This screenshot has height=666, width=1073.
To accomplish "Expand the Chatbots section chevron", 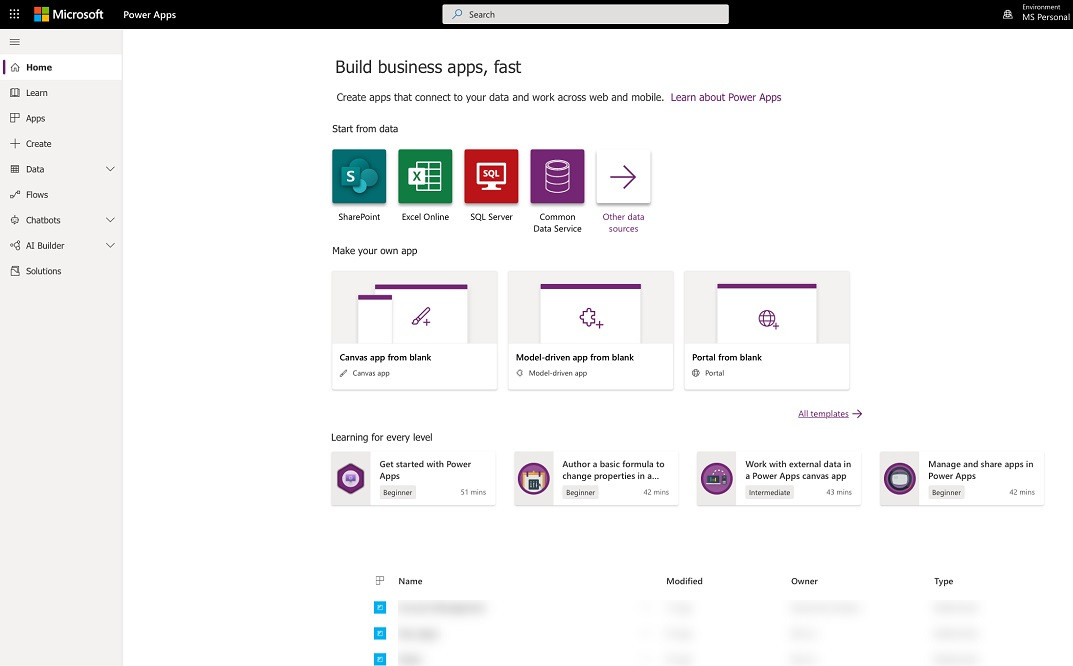I will point(110,220).
